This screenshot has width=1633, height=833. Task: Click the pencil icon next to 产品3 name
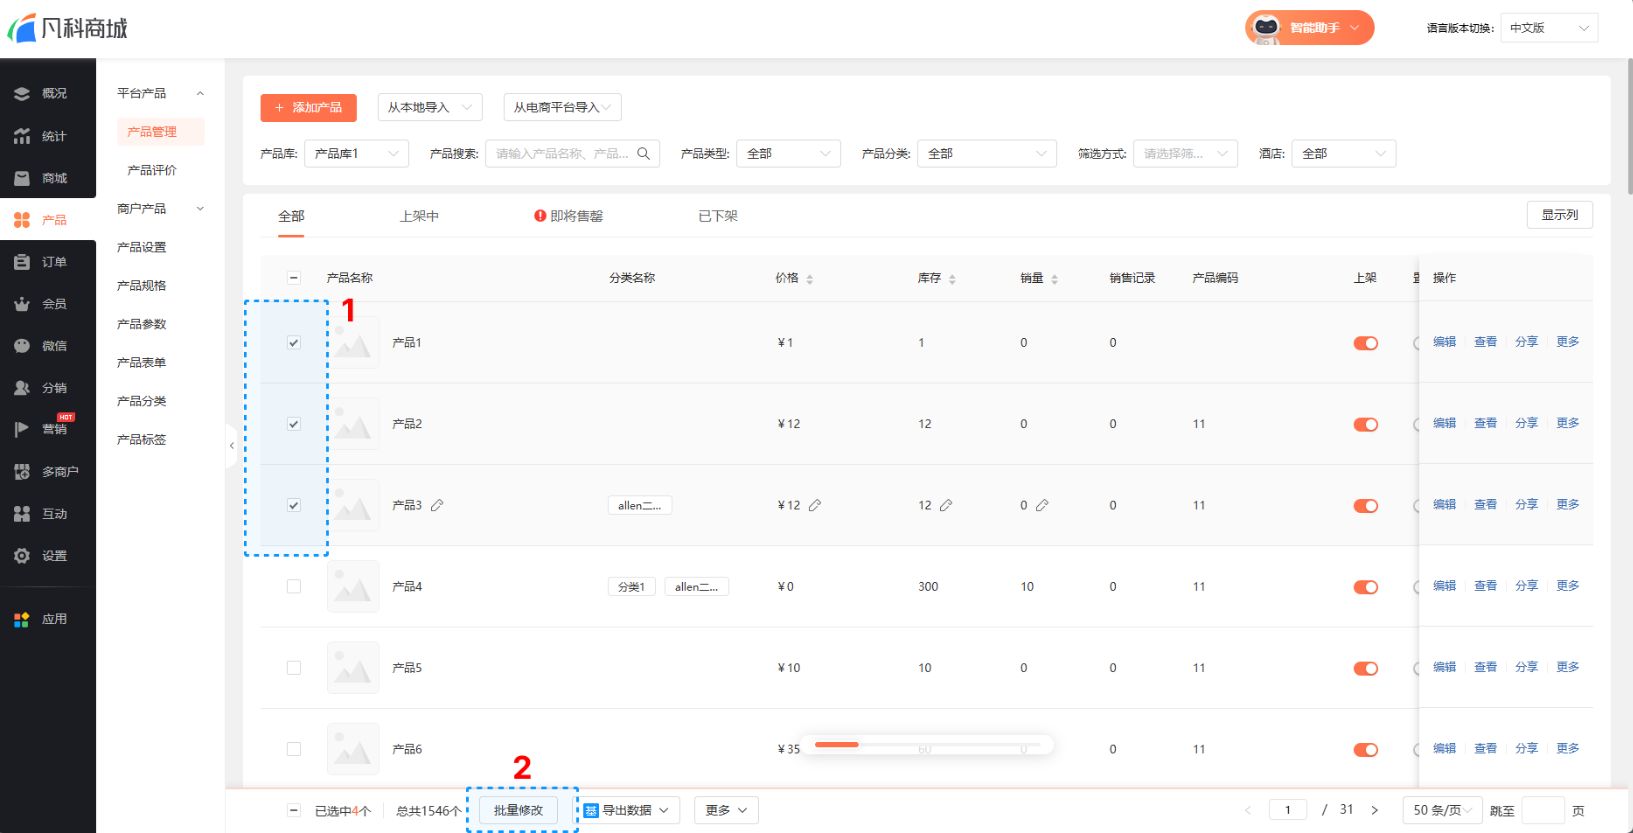coord(437,505)
